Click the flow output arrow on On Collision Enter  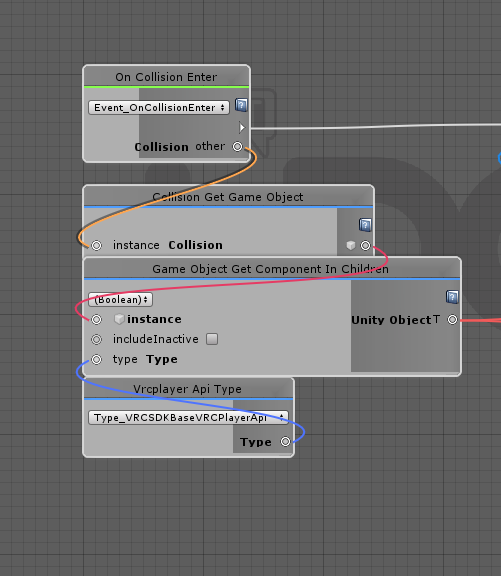pos(242,127)
